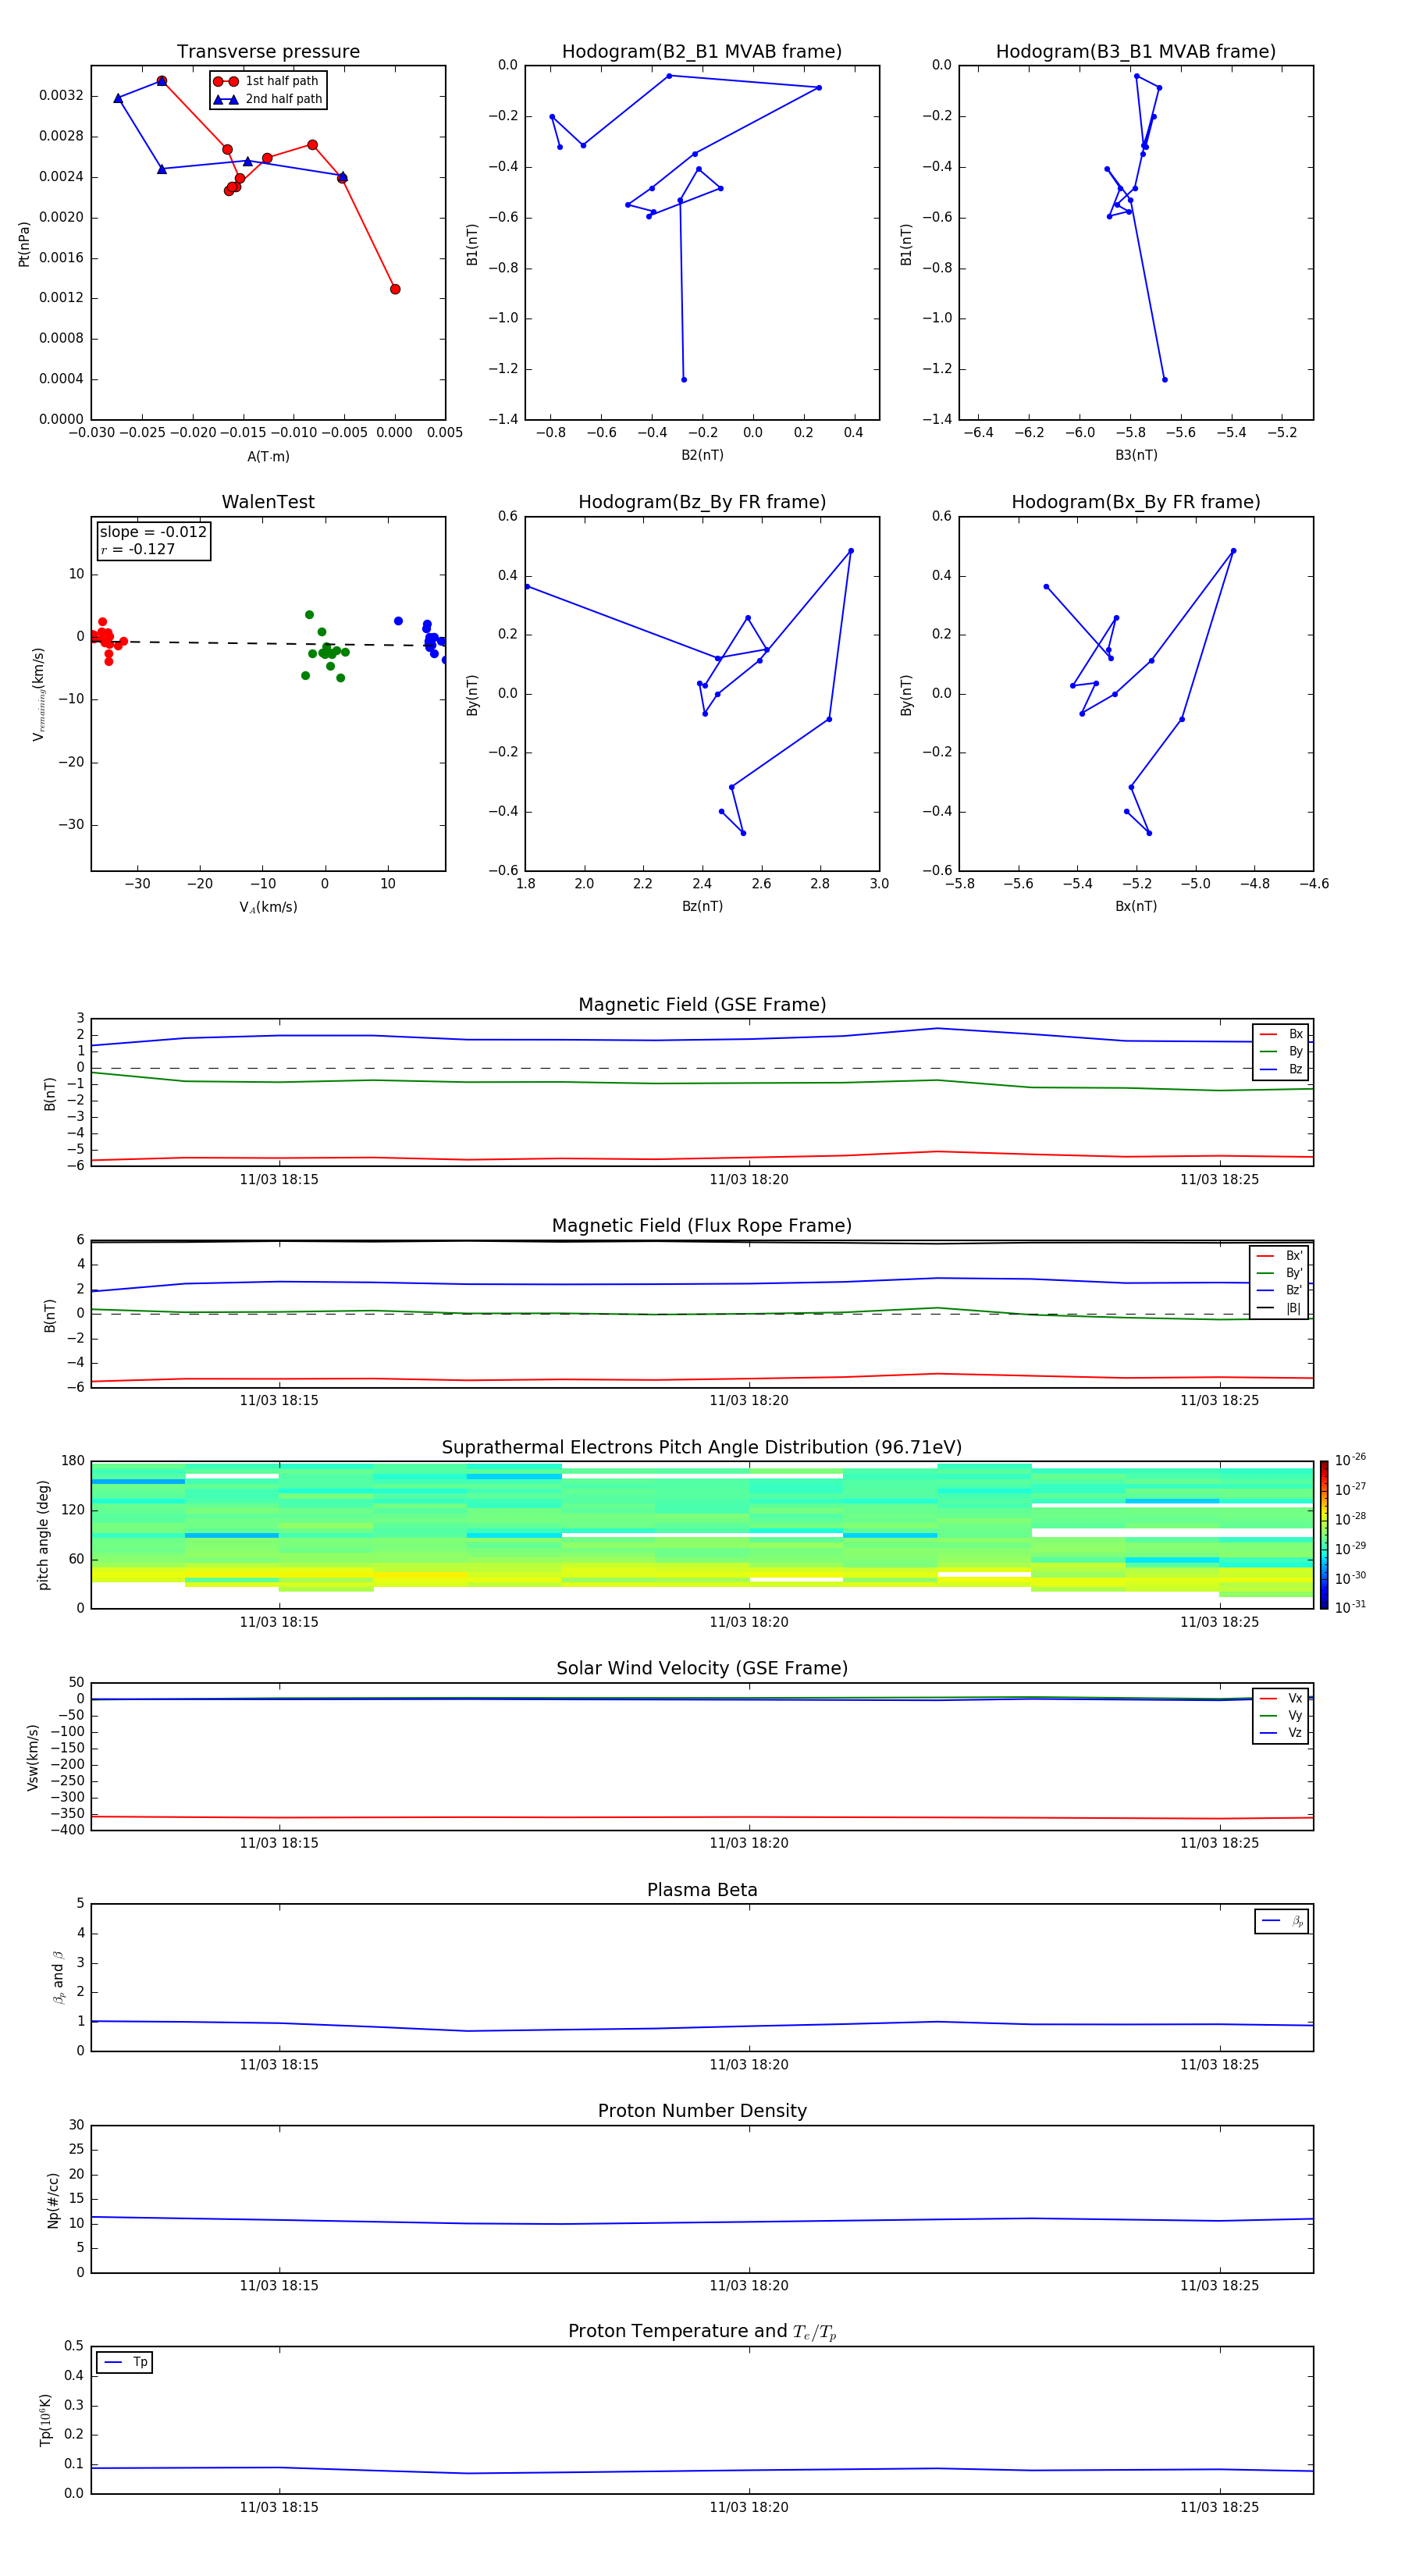Click the 'Solar Wind Velocity (GSE Frame)' title
The image size is (1405, 2576).
point(702,1669)
